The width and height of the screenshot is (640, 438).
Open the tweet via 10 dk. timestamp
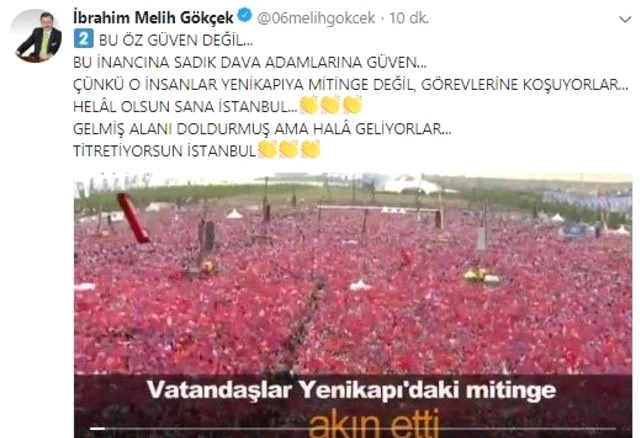click(x=409, y=18)
